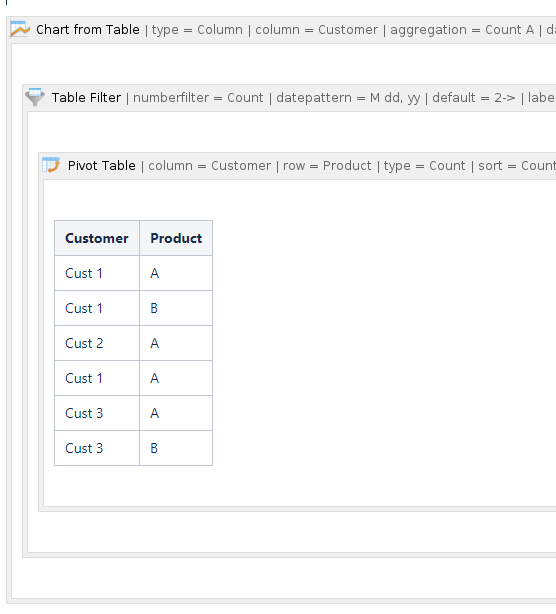This screenshot has width=556, height=614.
Task: Click the first Cust 3 cell
Action: [x=97, y=413]
